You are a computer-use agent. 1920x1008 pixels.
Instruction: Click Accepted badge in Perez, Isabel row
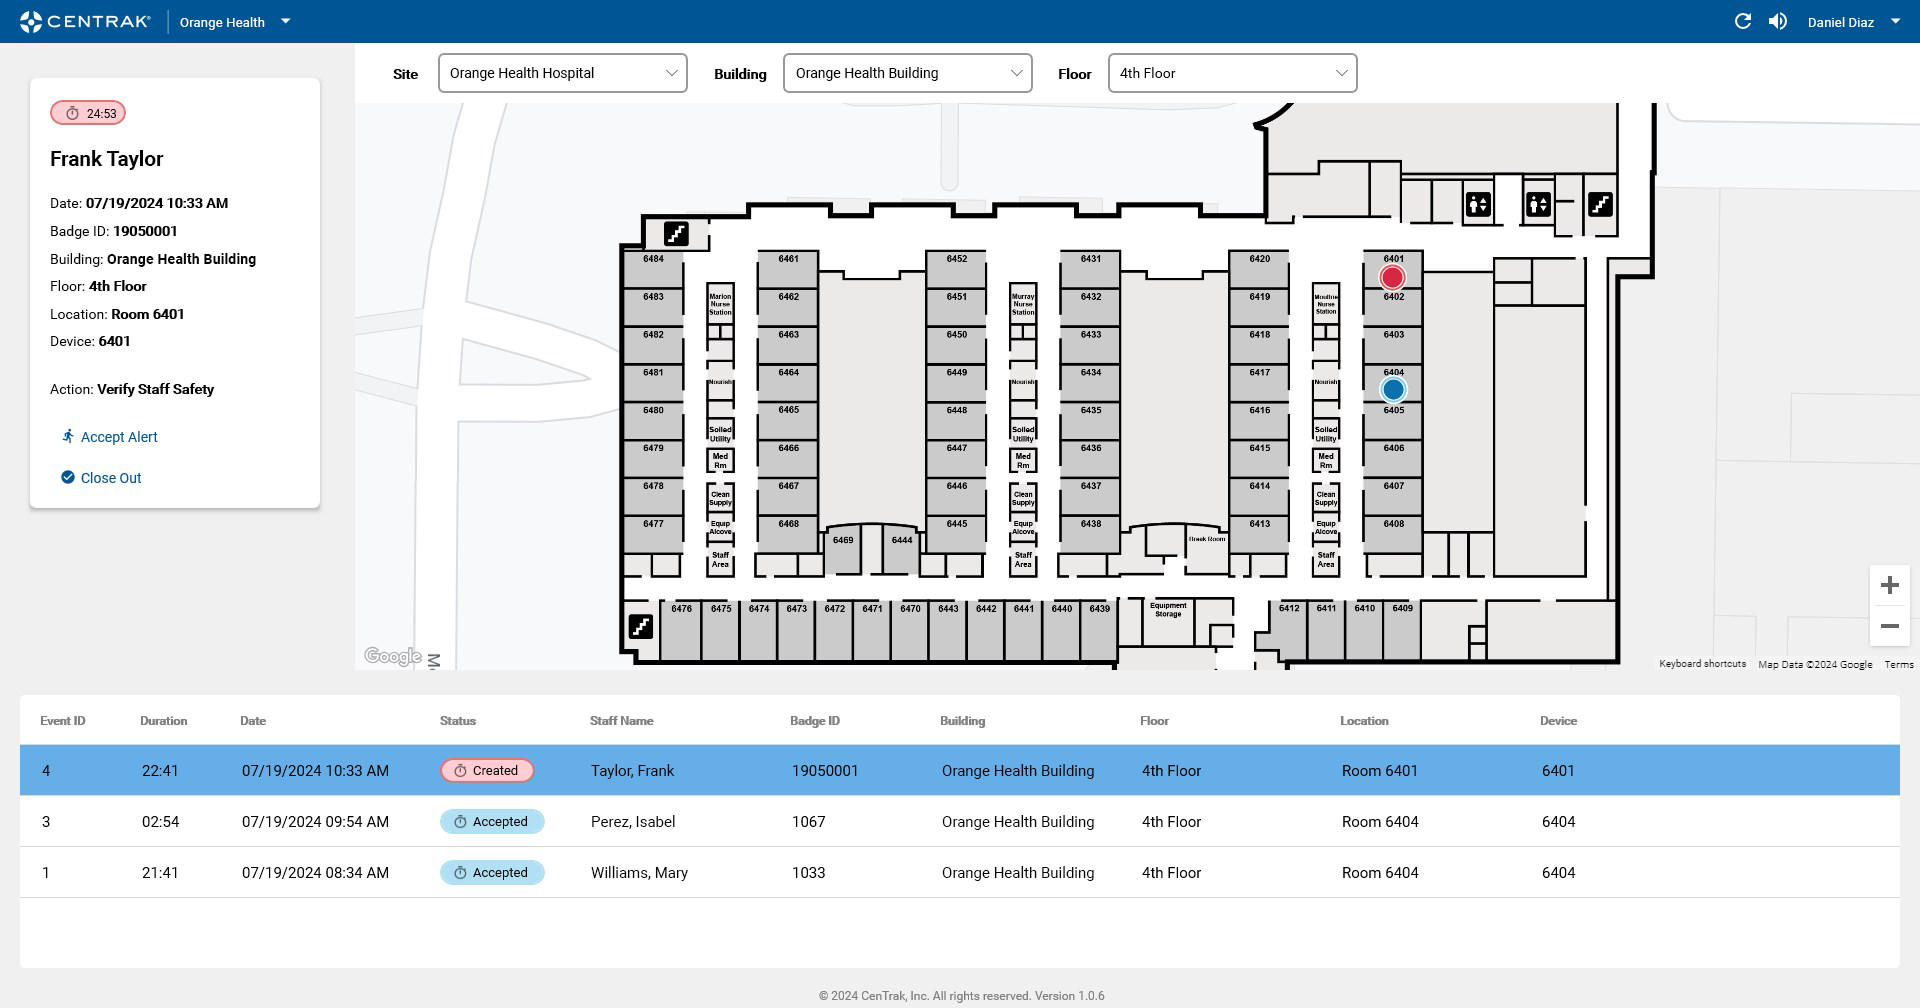[492, 822]
